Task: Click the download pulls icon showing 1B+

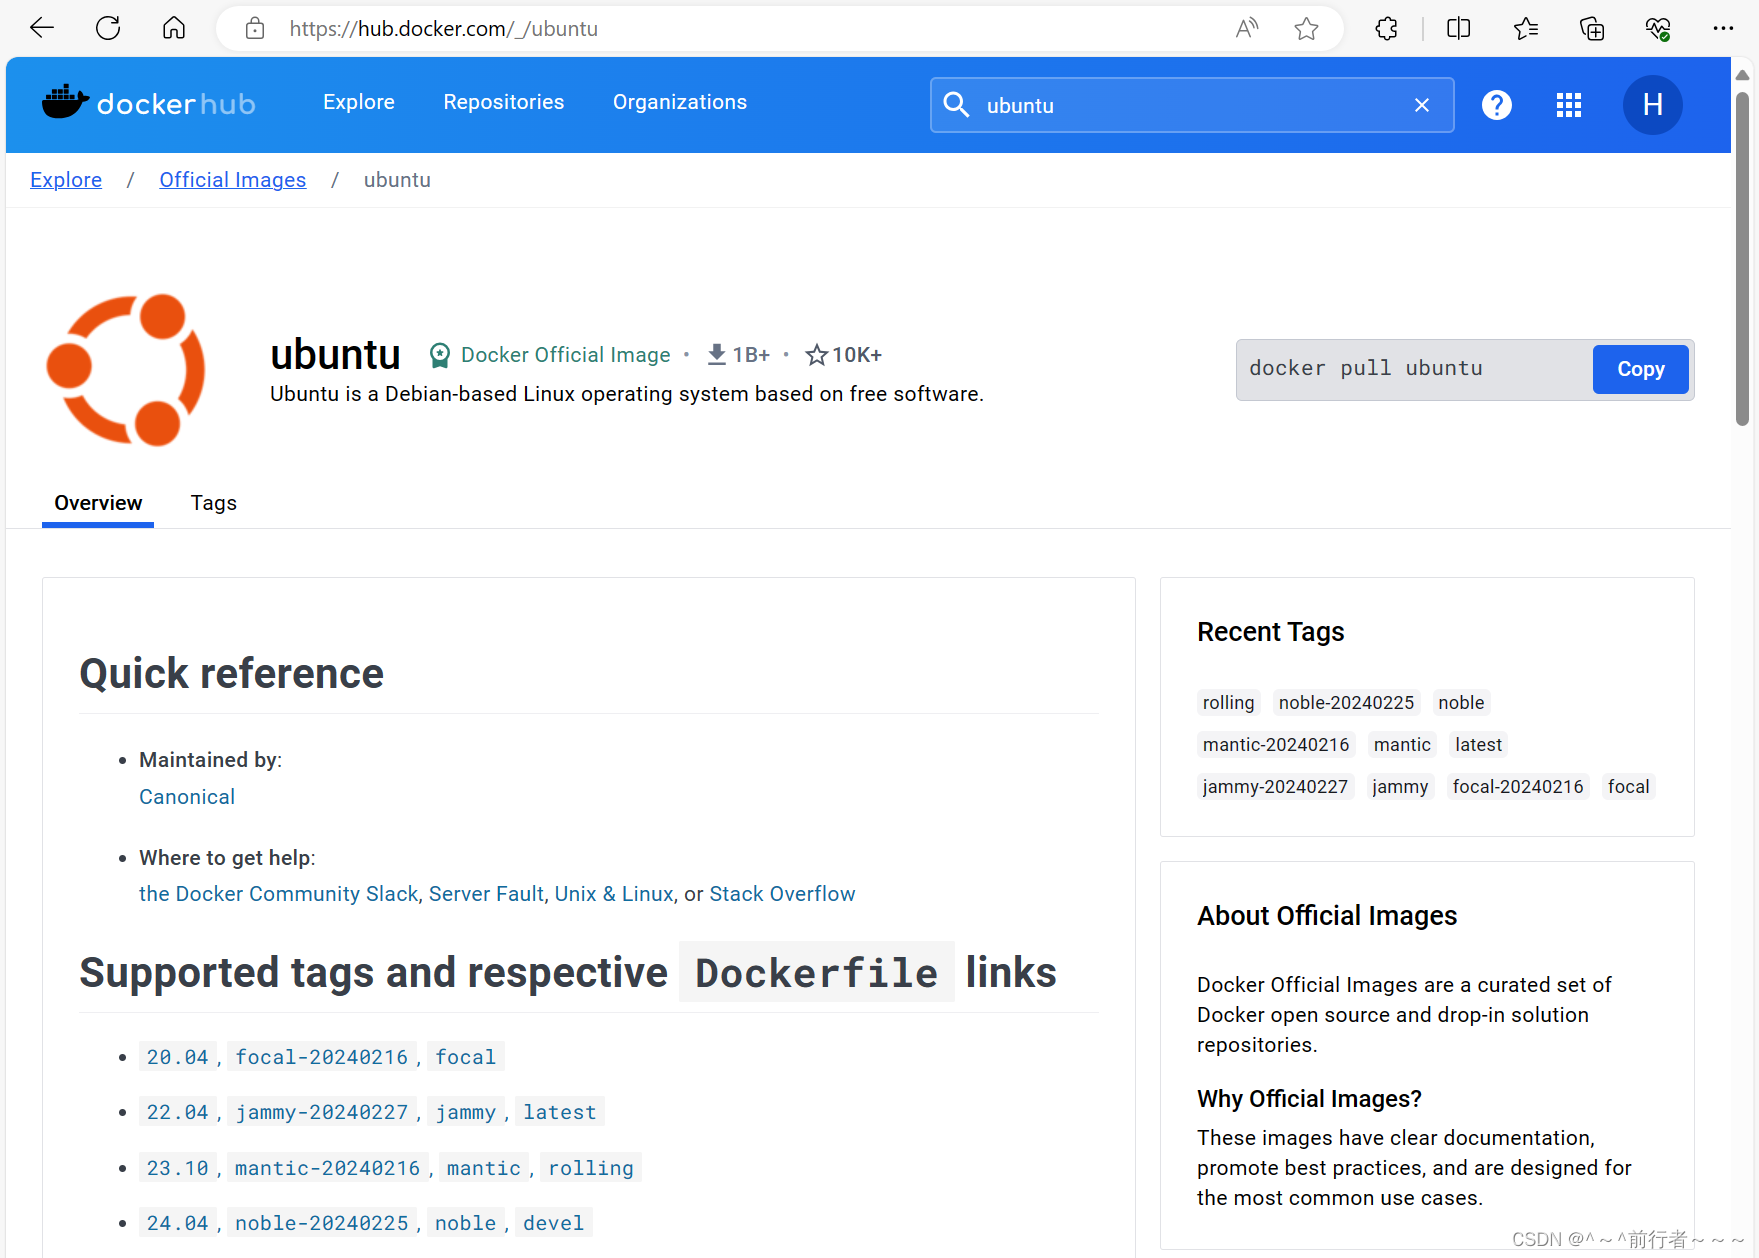Action: (x=715, y=354)
